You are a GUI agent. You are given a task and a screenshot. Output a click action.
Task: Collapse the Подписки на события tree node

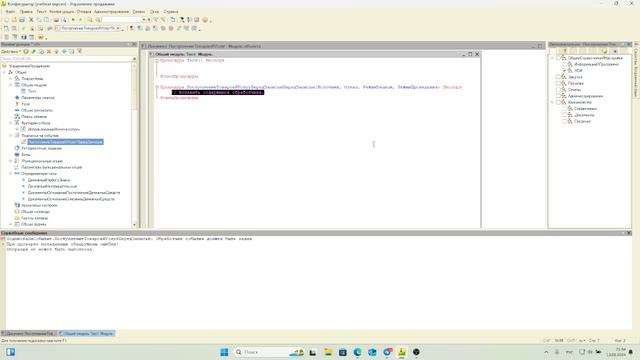(11, 136)
